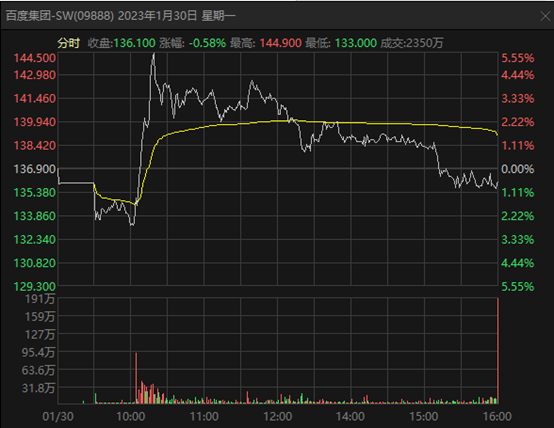Click the 191万 volume axis label
Viewport: 554px width, 428px height.
pos(40,299)
